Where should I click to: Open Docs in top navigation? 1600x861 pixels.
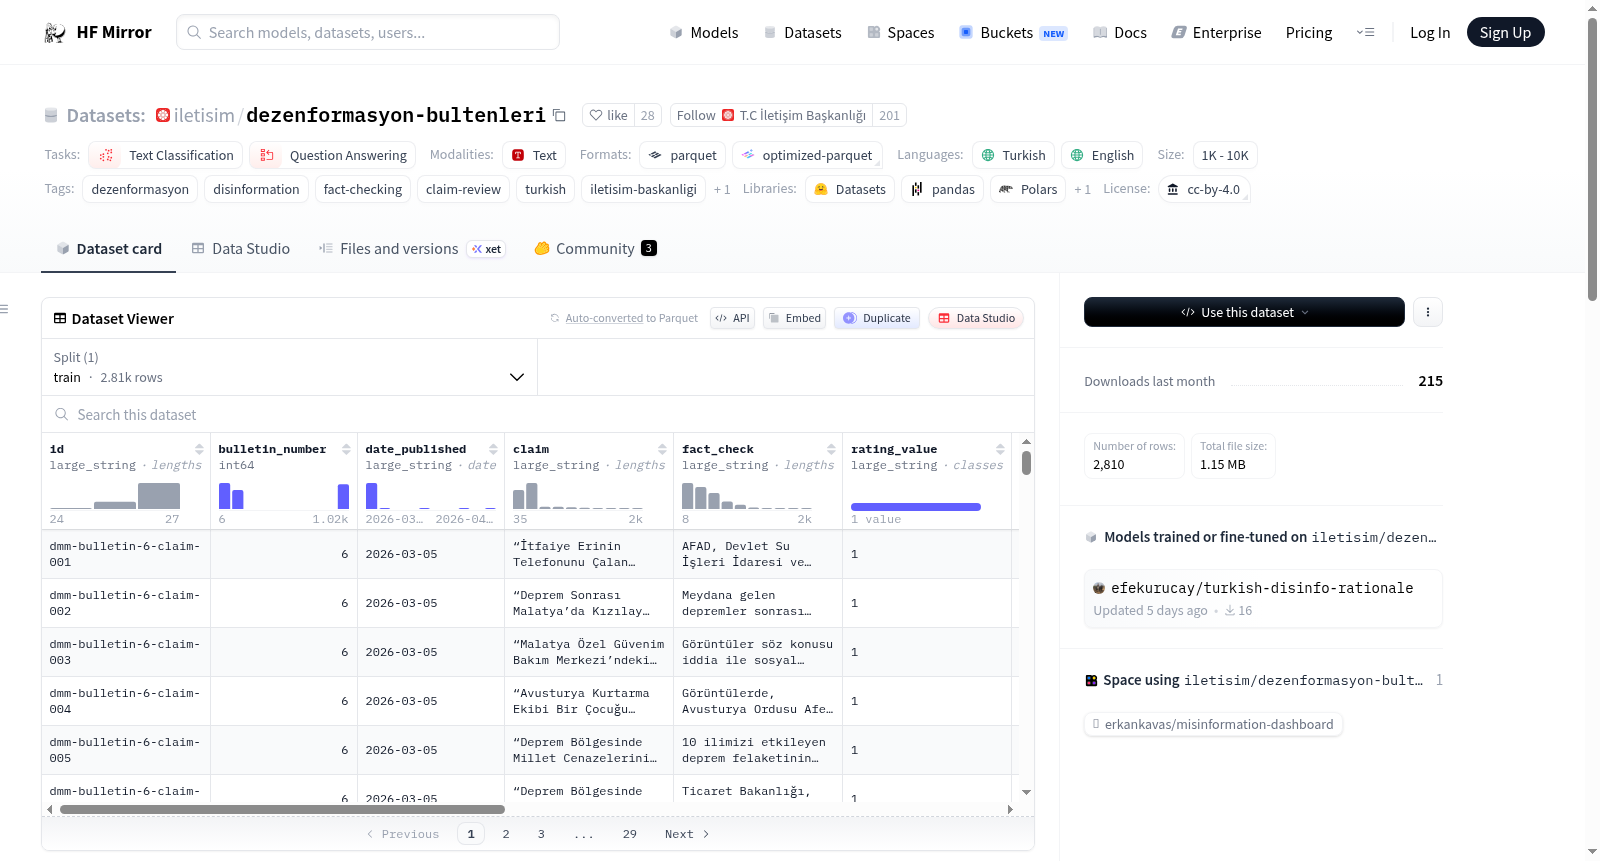point(1120,33)
